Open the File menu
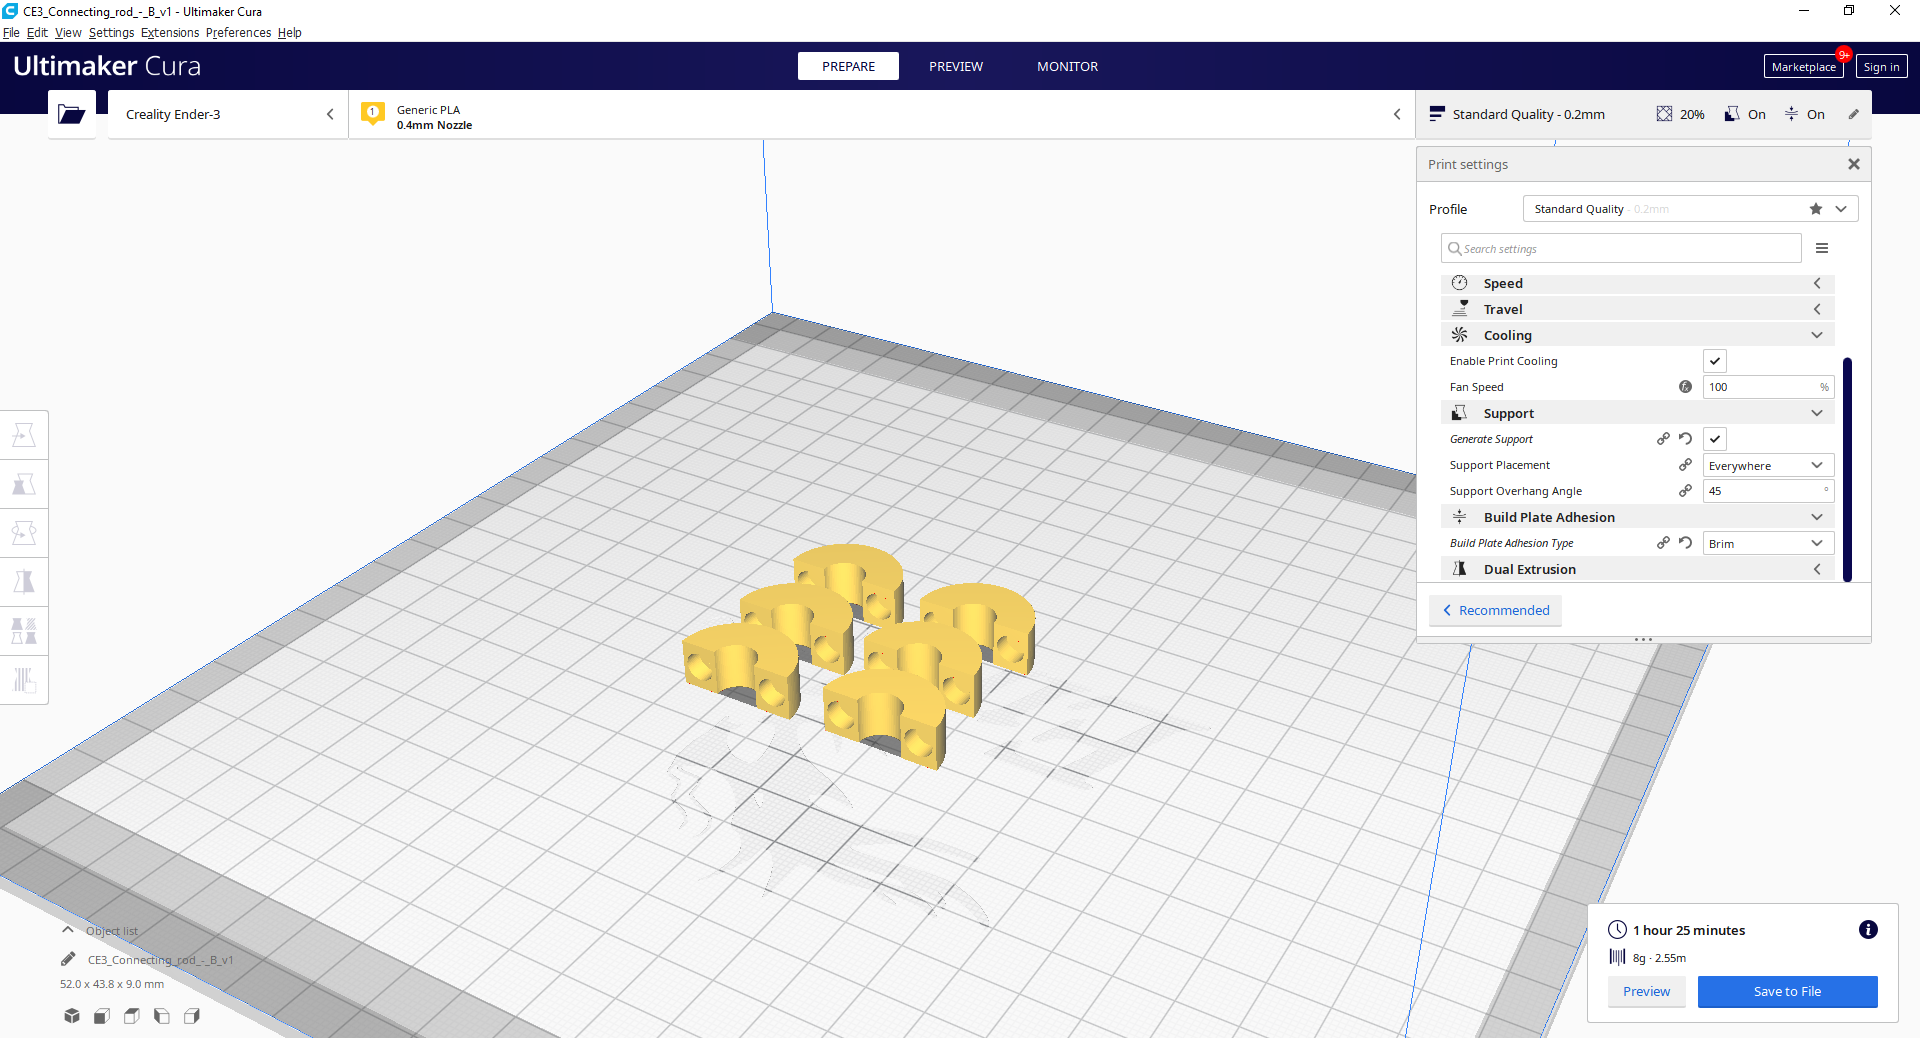Image resolution: width=1920 pixels, height=1038 pixels. tap(11, 32)
